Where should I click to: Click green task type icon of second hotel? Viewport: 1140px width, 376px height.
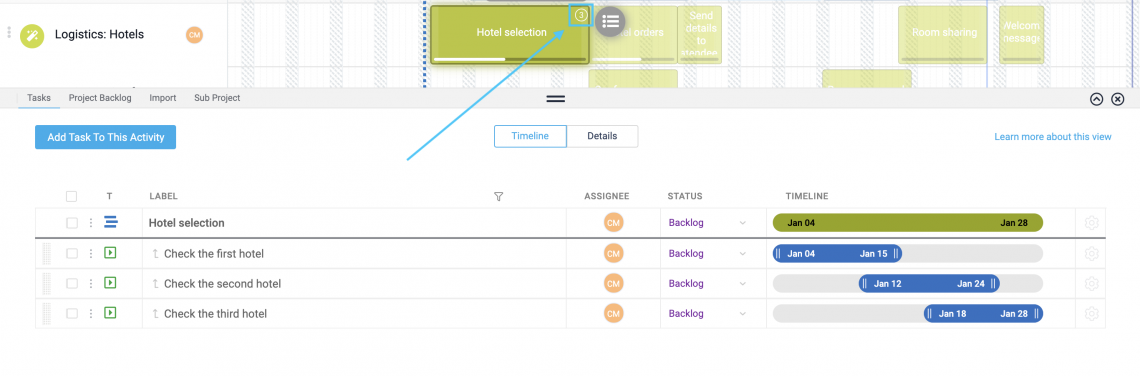click(x=111, y=283)
